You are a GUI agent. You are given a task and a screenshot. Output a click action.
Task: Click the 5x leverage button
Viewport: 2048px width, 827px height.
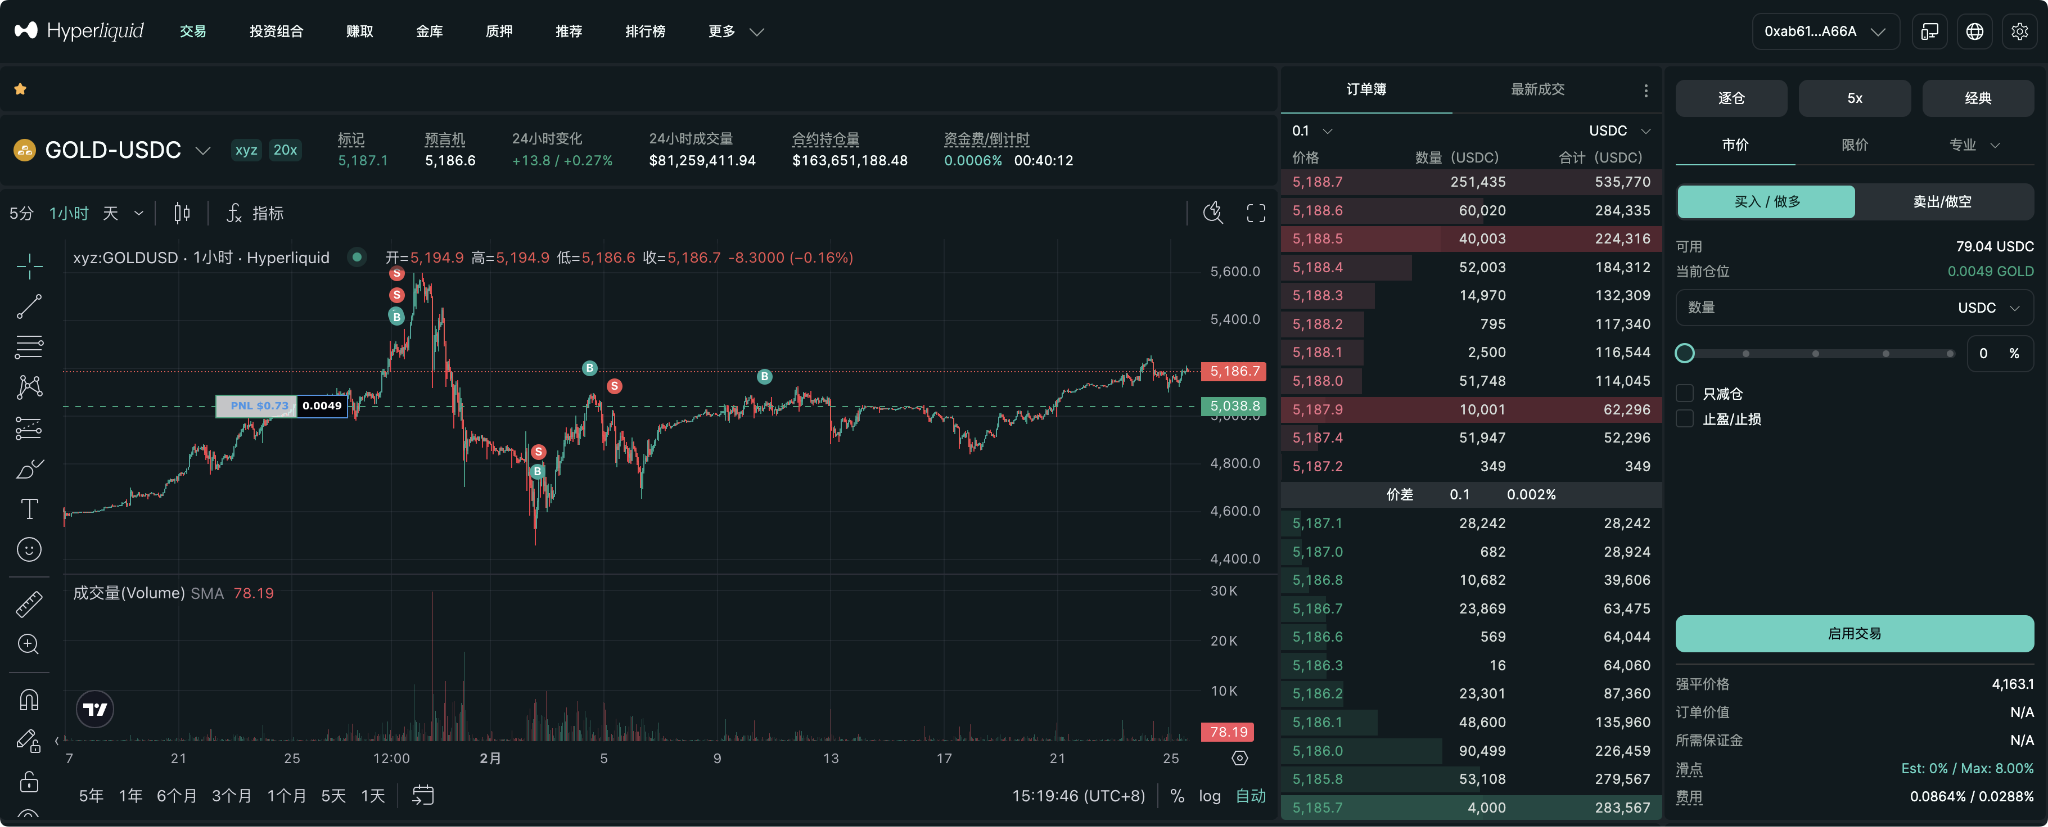point(1854,98)
